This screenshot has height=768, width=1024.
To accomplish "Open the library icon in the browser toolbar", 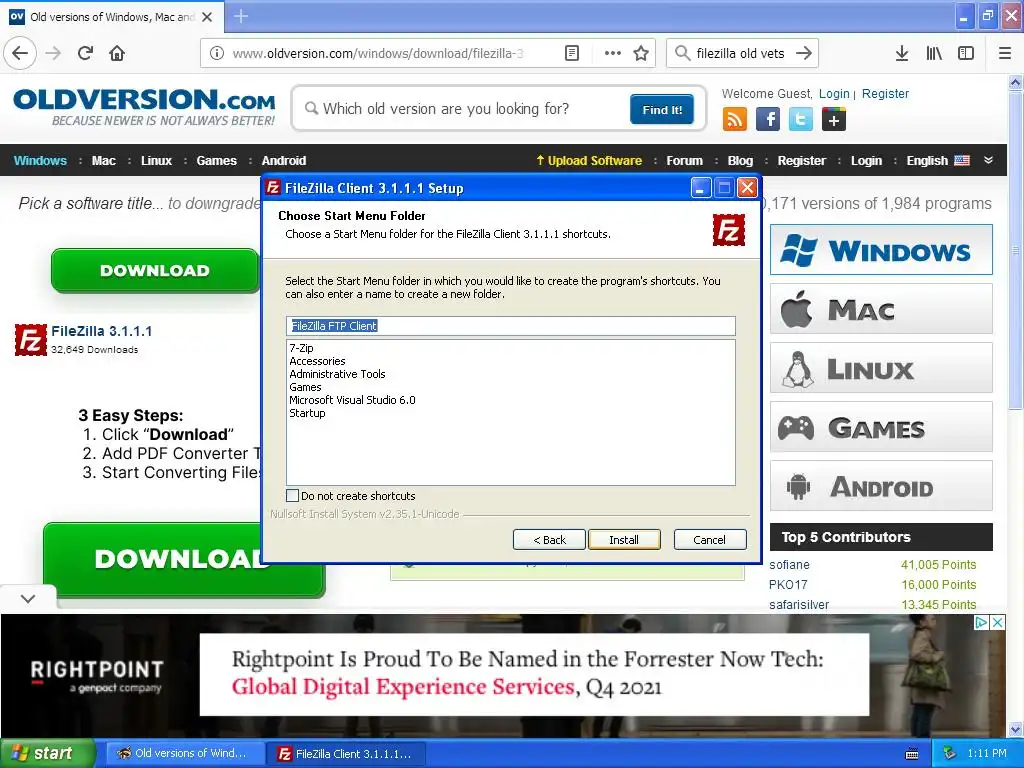I will click(x=934, y=54).
